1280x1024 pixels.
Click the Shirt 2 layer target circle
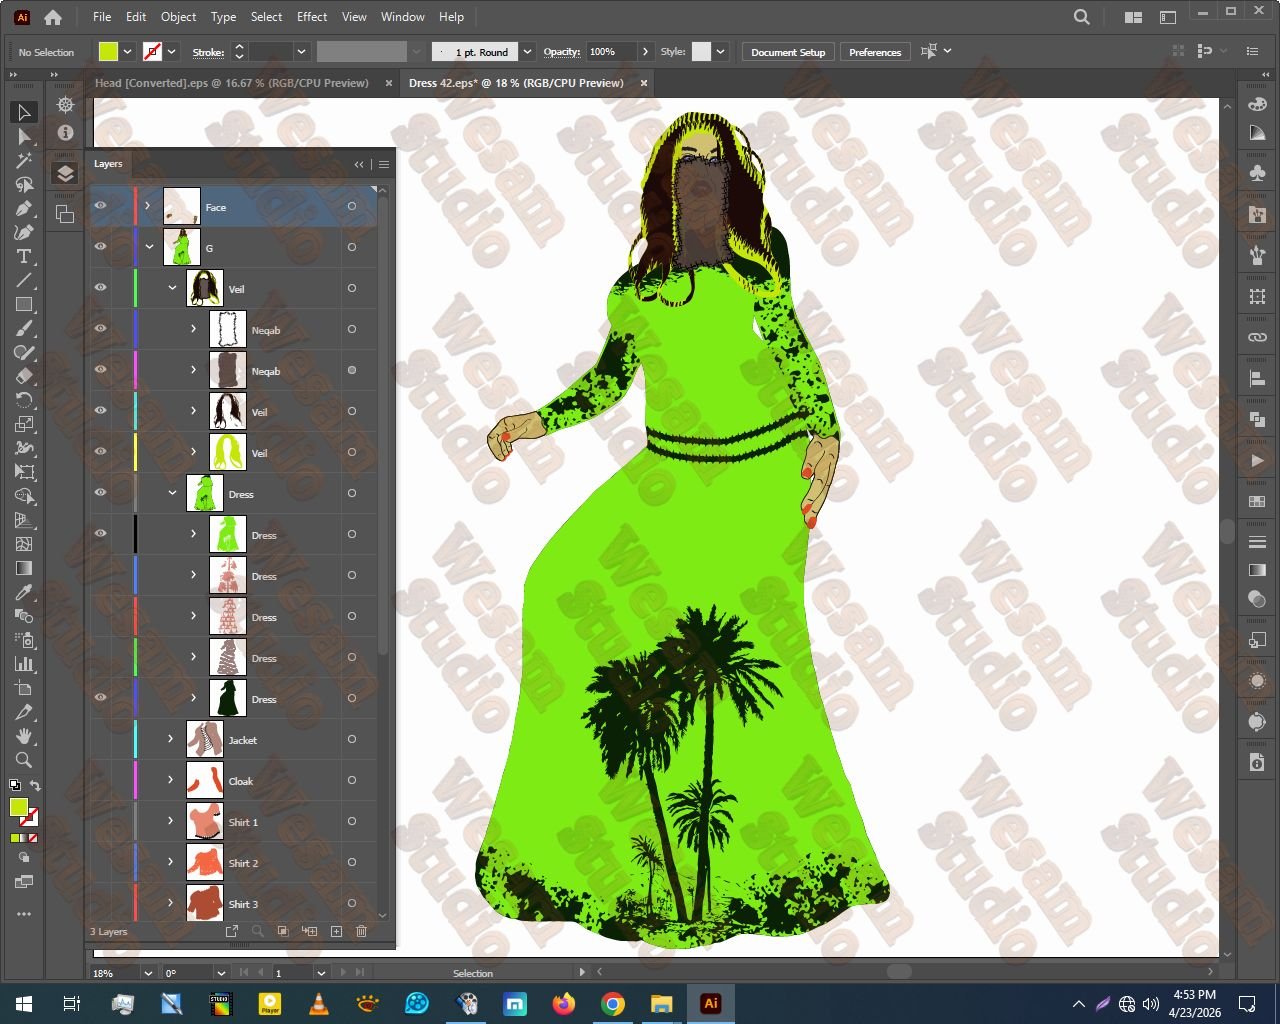click(x=352, y=862)
